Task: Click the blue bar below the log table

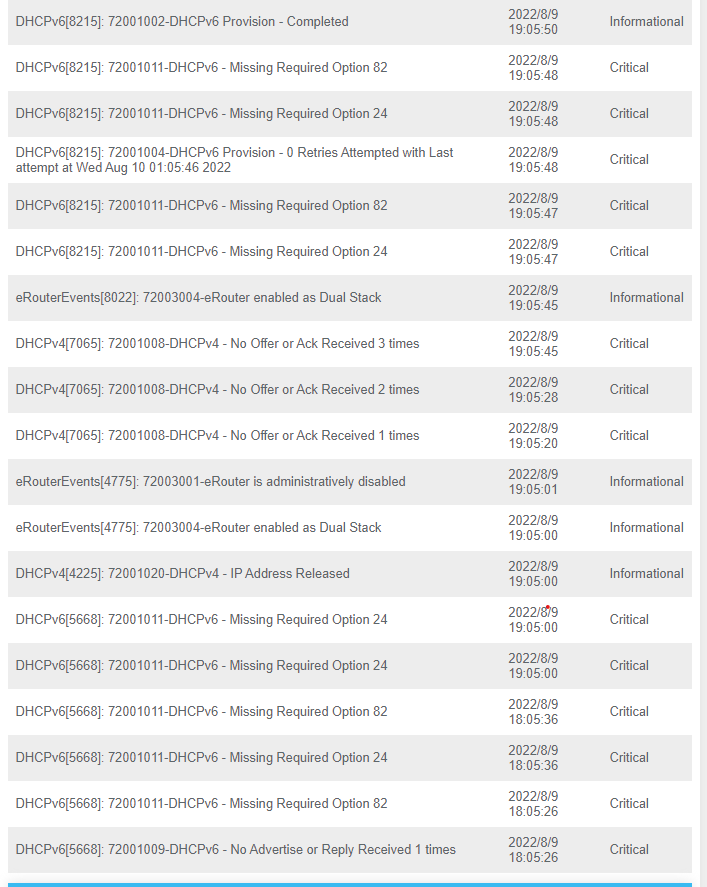Action: pyautogui.click(x=350, y=885)
